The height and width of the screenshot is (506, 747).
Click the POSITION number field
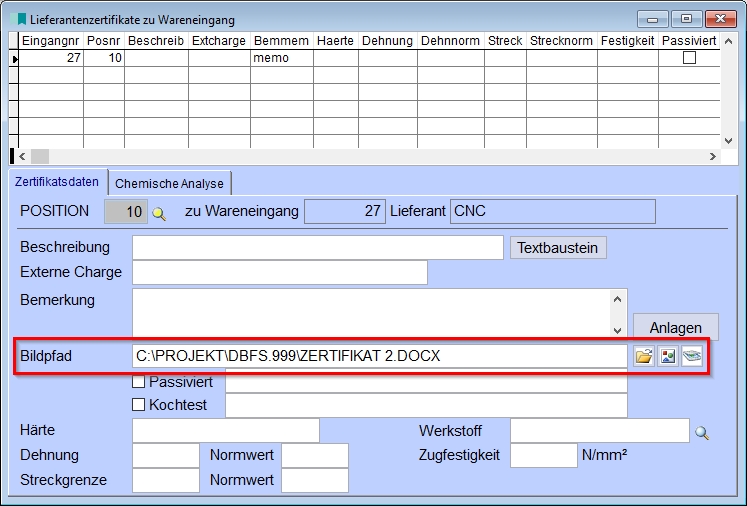[126, 212]
